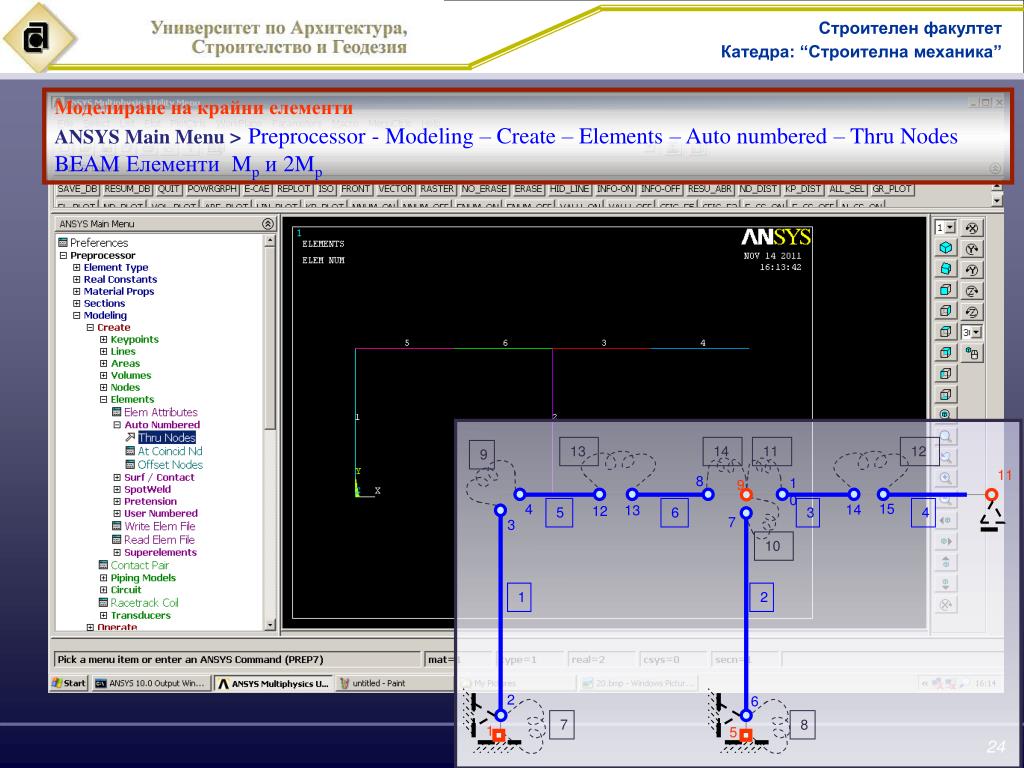Toggle Dynamic Model Mode mouse icon
This screenshot has height=768, width=1024.
point(972,353)
